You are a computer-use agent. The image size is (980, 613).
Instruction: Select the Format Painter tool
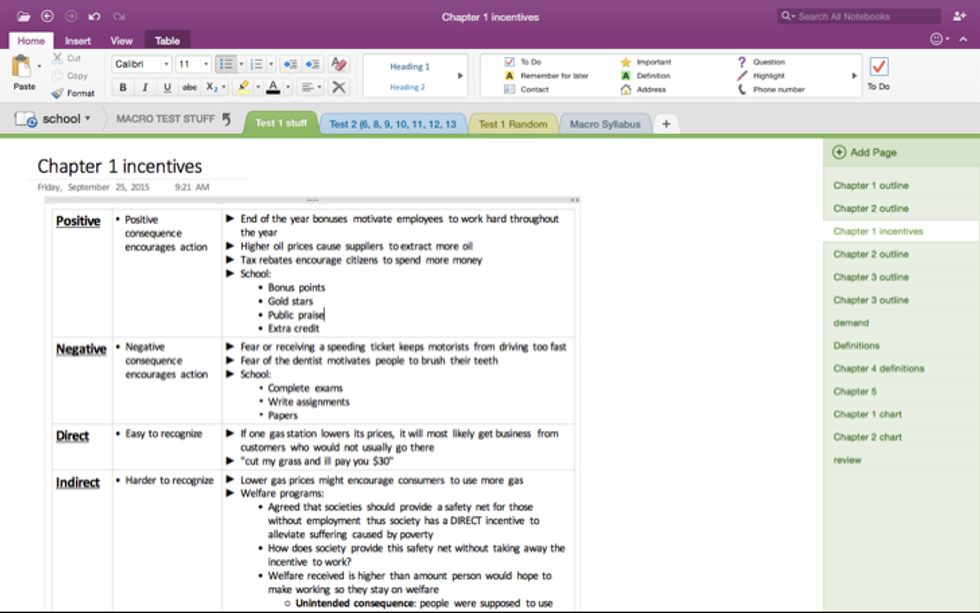[74, 93]
